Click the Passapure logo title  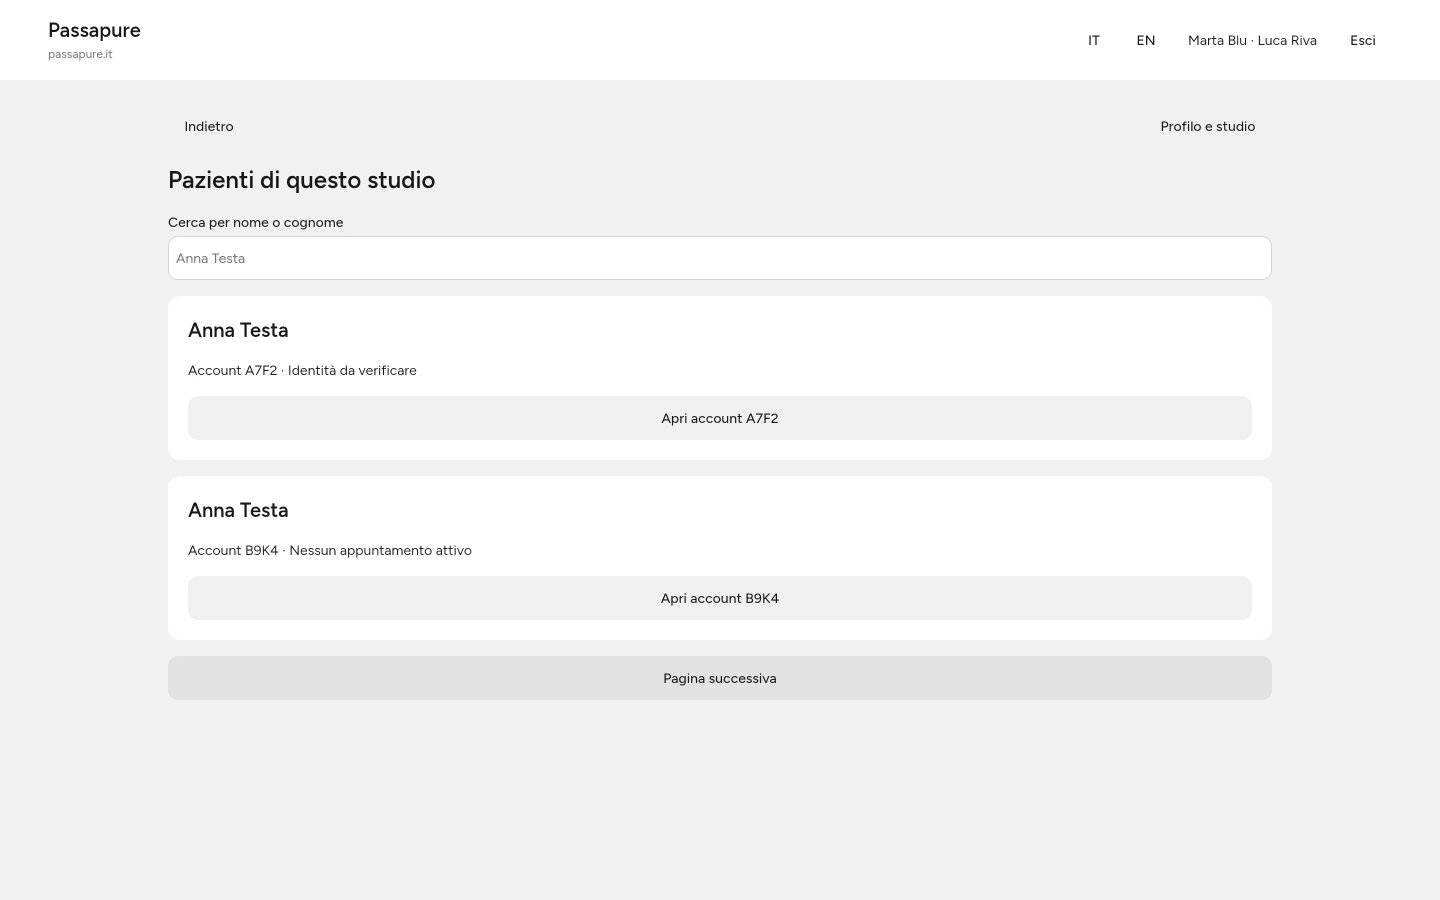tap(94, 30)
